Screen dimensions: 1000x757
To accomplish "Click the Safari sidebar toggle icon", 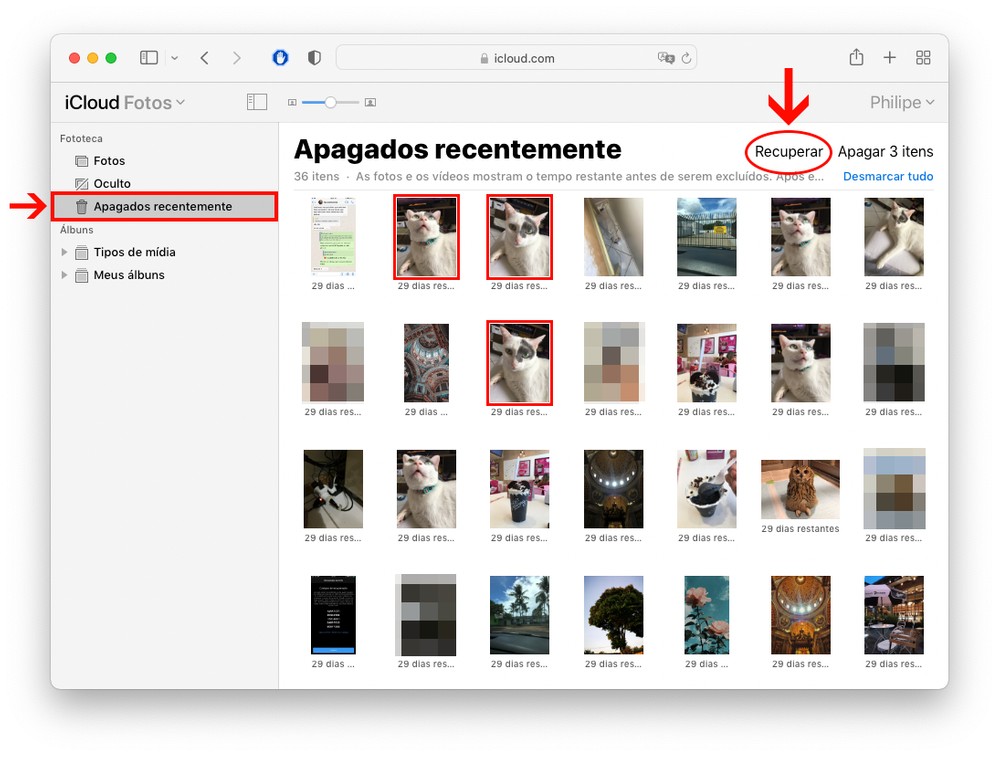I will (x=149, y=58).
